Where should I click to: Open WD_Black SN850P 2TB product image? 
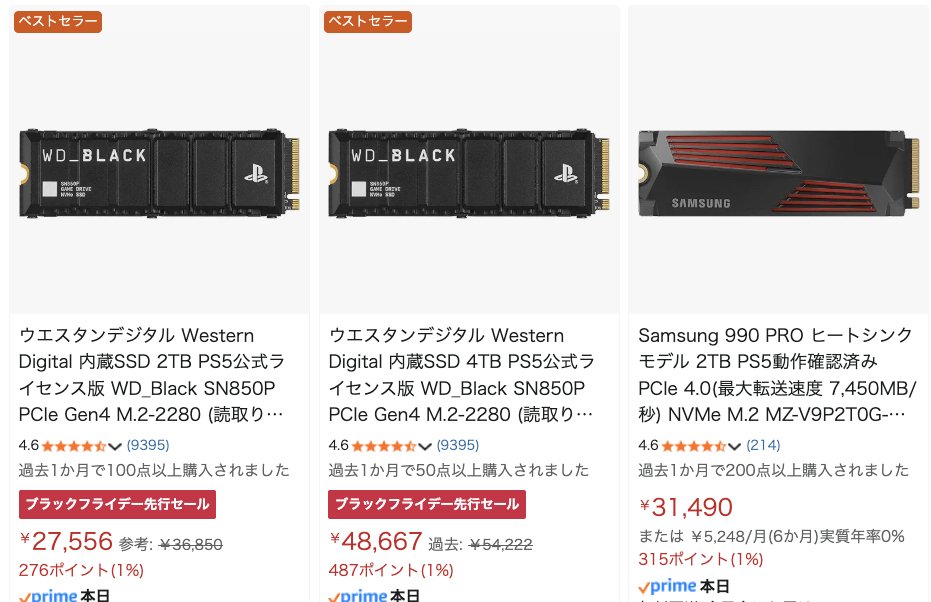pyautogui.click(x=159, y=165)
